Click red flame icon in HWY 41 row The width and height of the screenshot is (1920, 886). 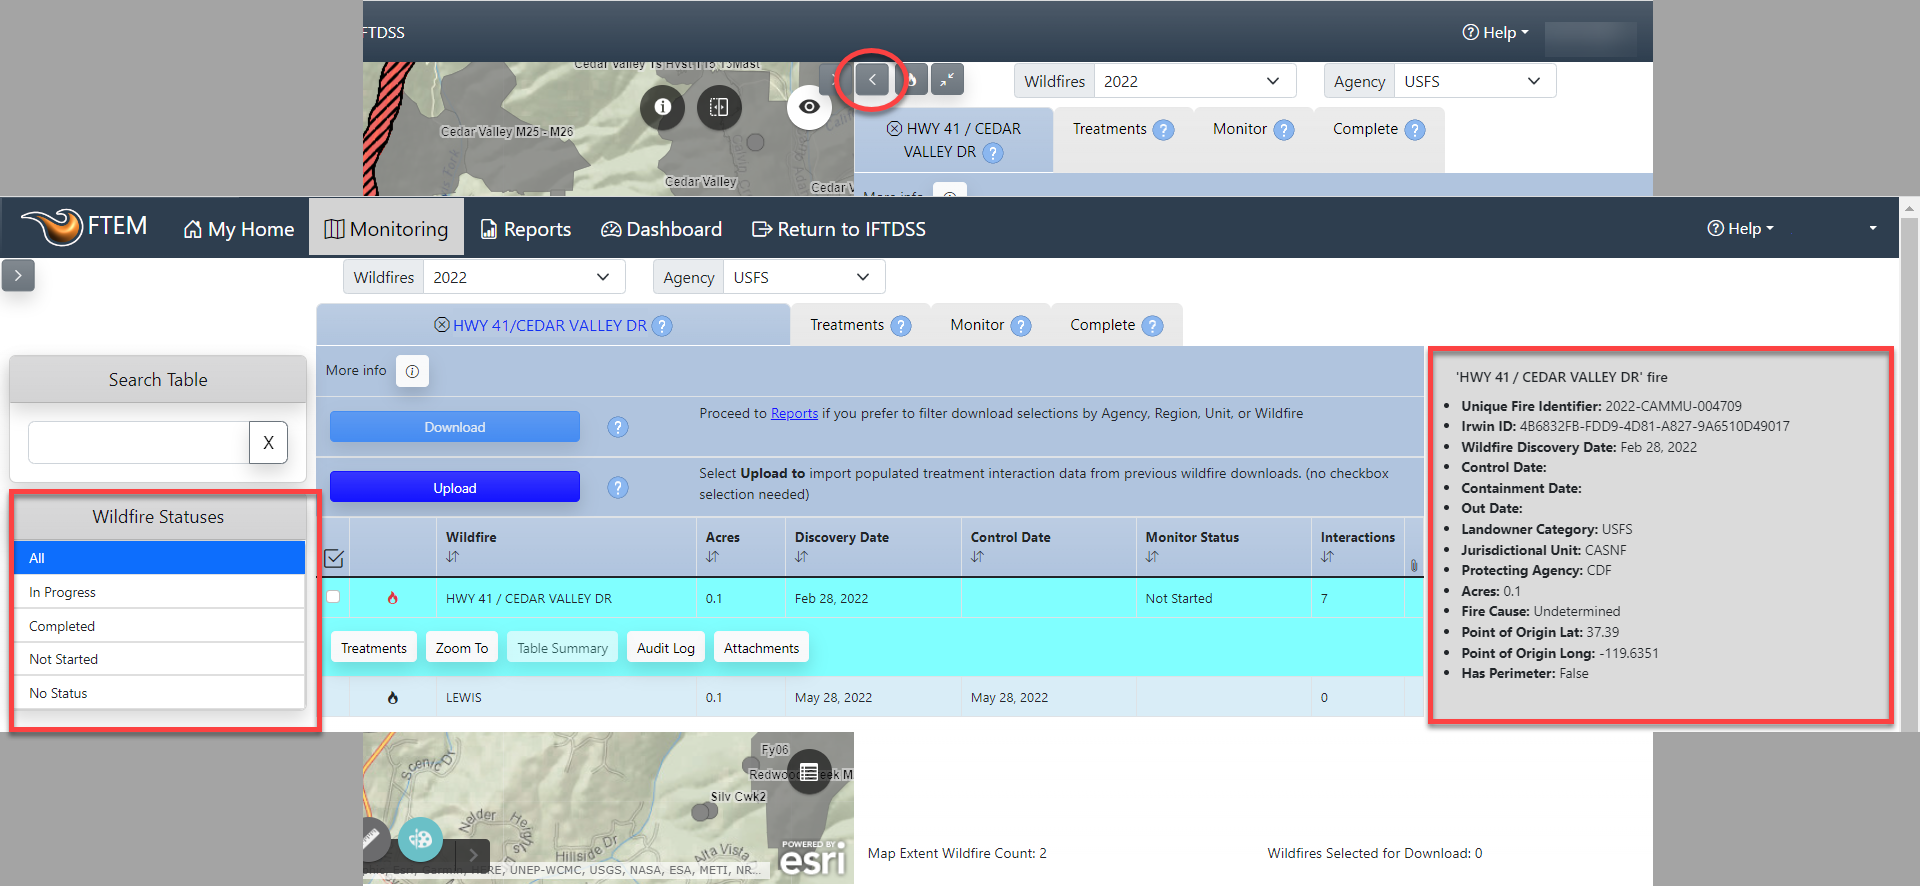click(392, 598)
